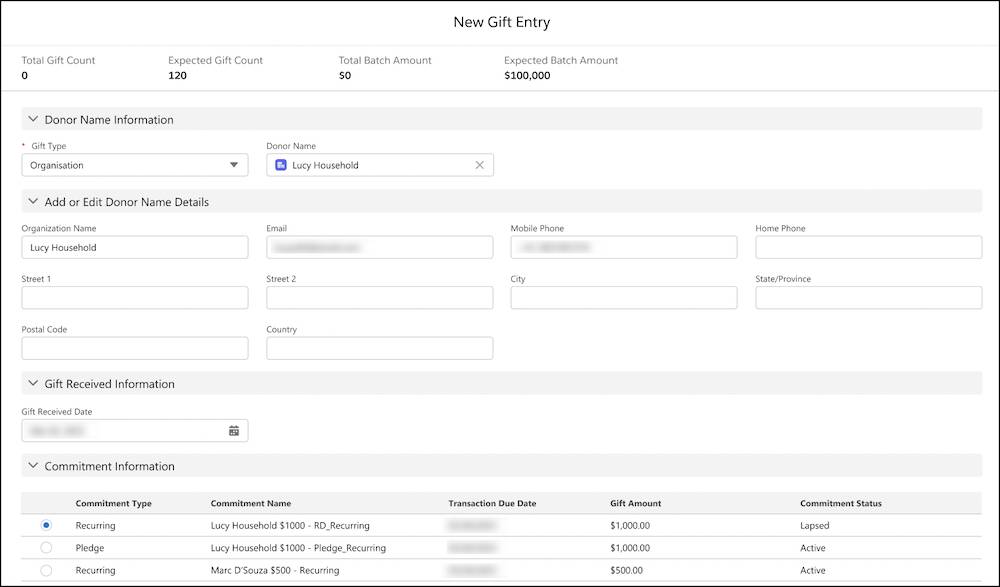
Task: Click the $500.00 gift amount cell
Action: tap(626, 570)
